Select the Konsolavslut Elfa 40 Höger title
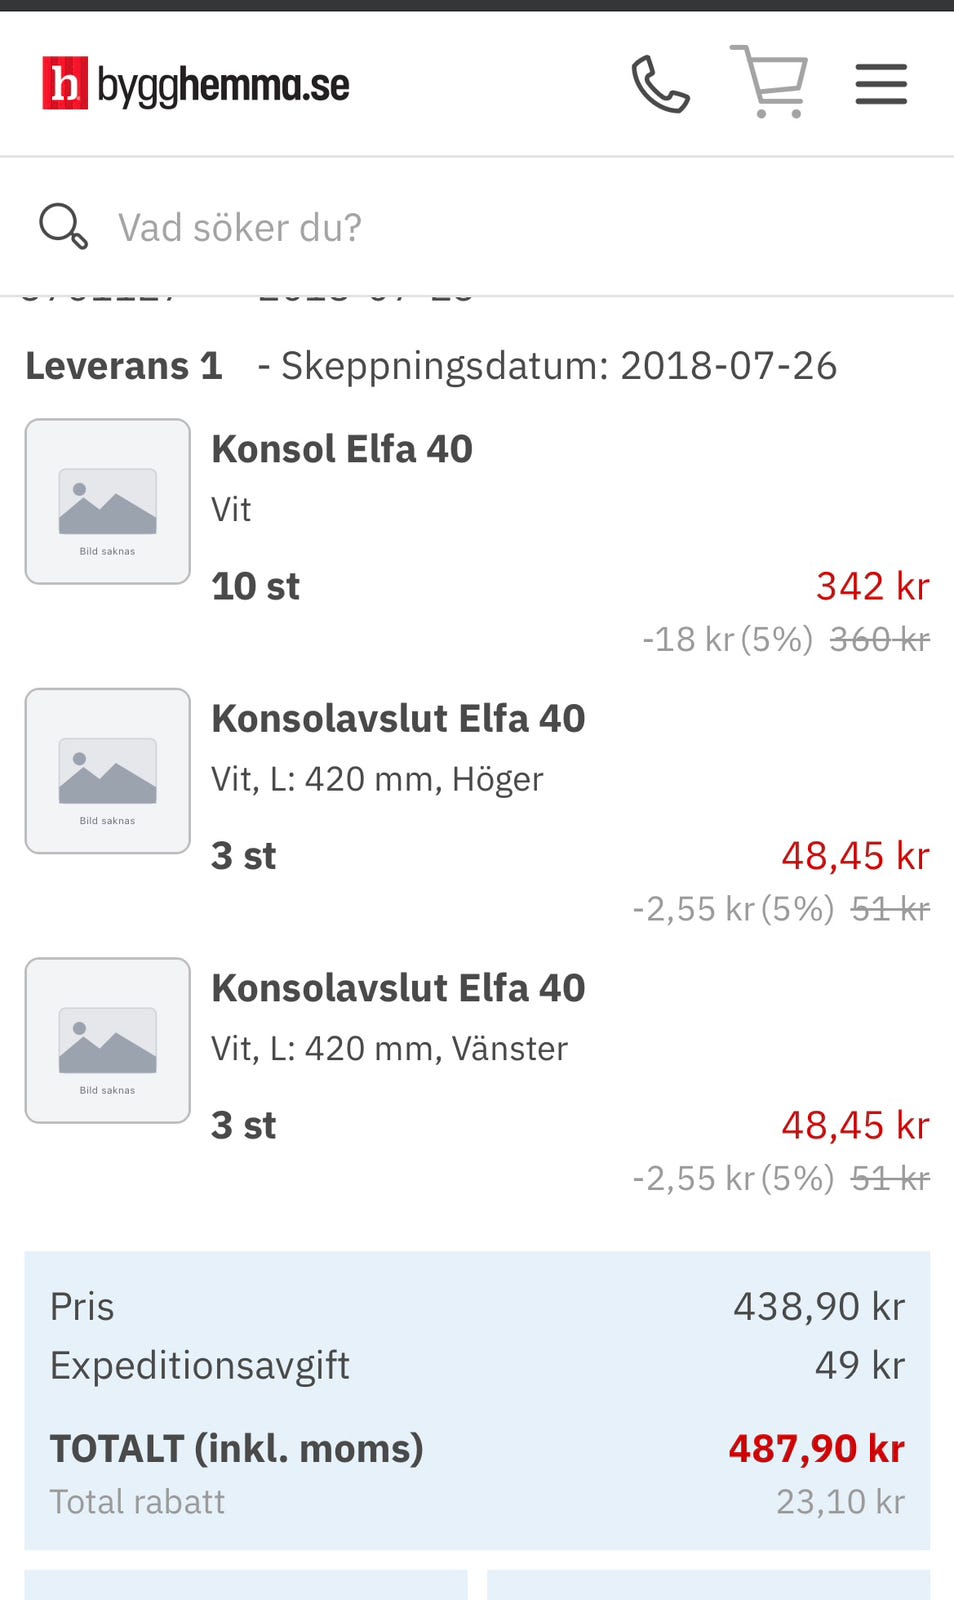954x1600 pixels. click(x=398, y=718)
